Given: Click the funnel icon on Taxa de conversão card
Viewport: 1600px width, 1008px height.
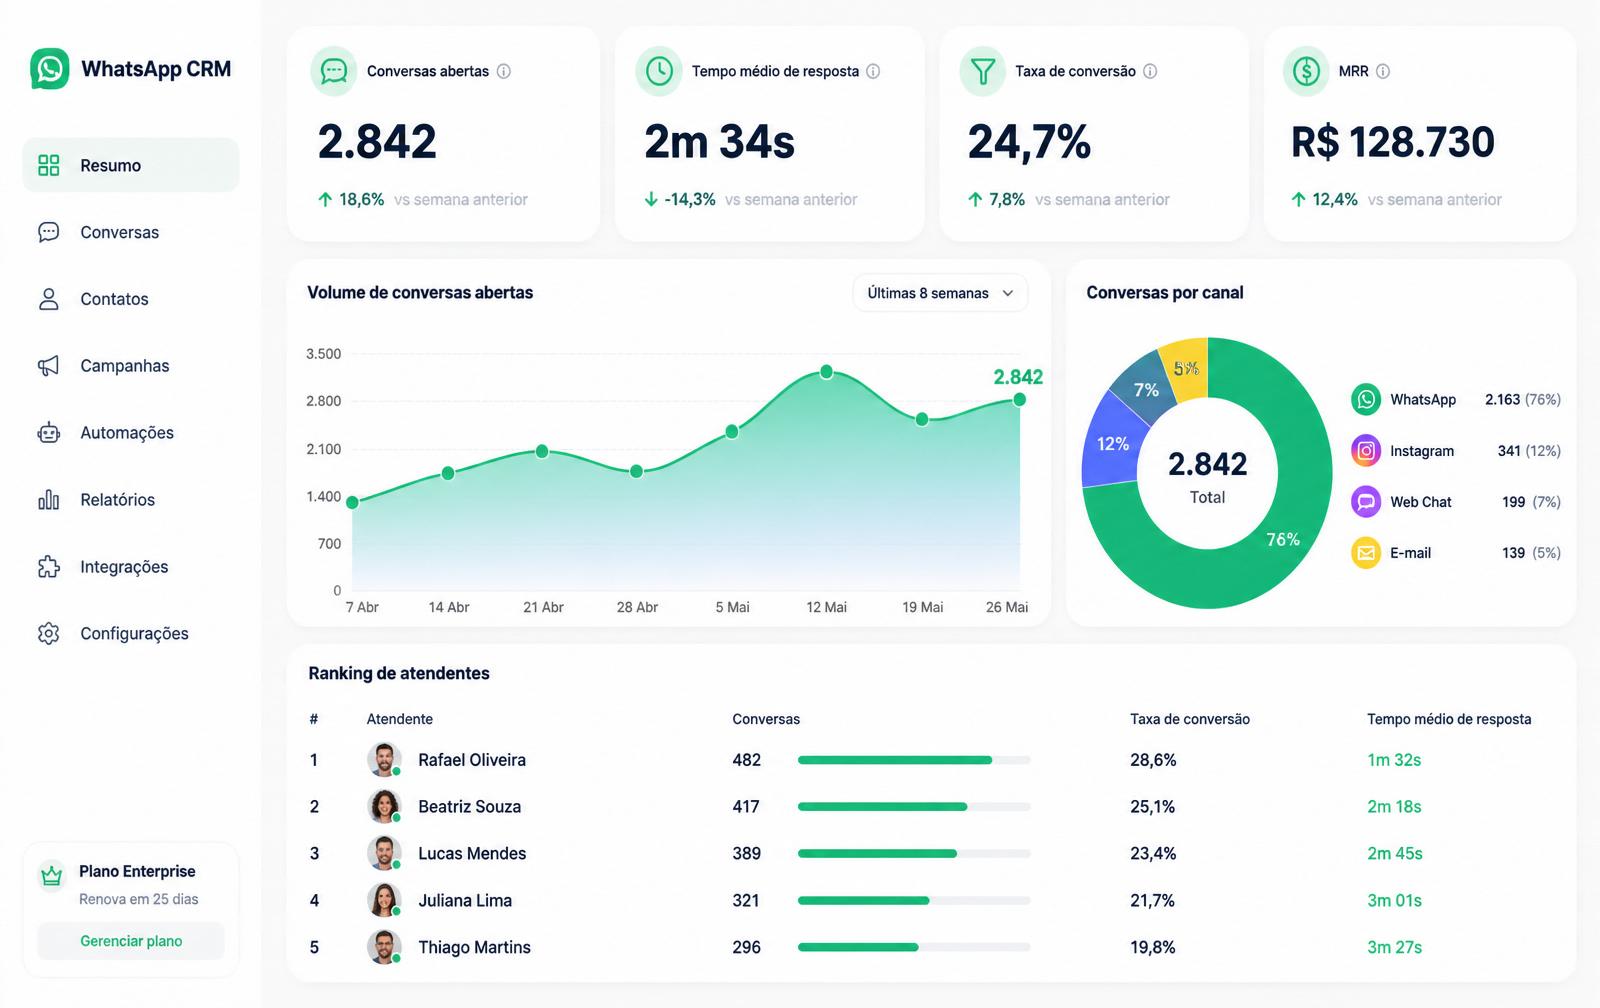Looking at the screenshot, I should pos(983,71).
